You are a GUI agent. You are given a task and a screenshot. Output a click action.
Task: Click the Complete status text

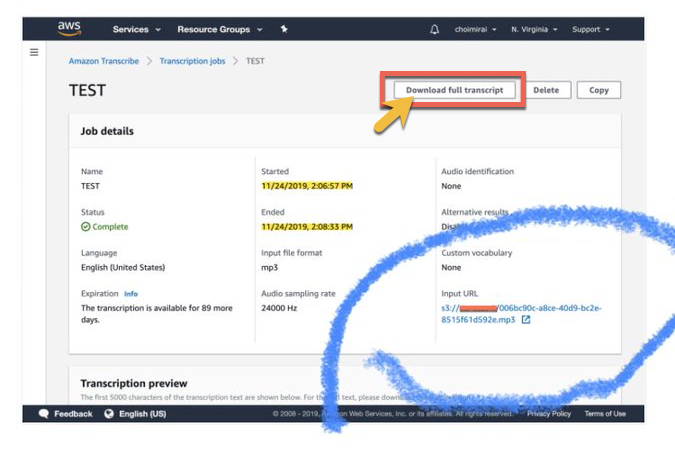tap(110, 227)
